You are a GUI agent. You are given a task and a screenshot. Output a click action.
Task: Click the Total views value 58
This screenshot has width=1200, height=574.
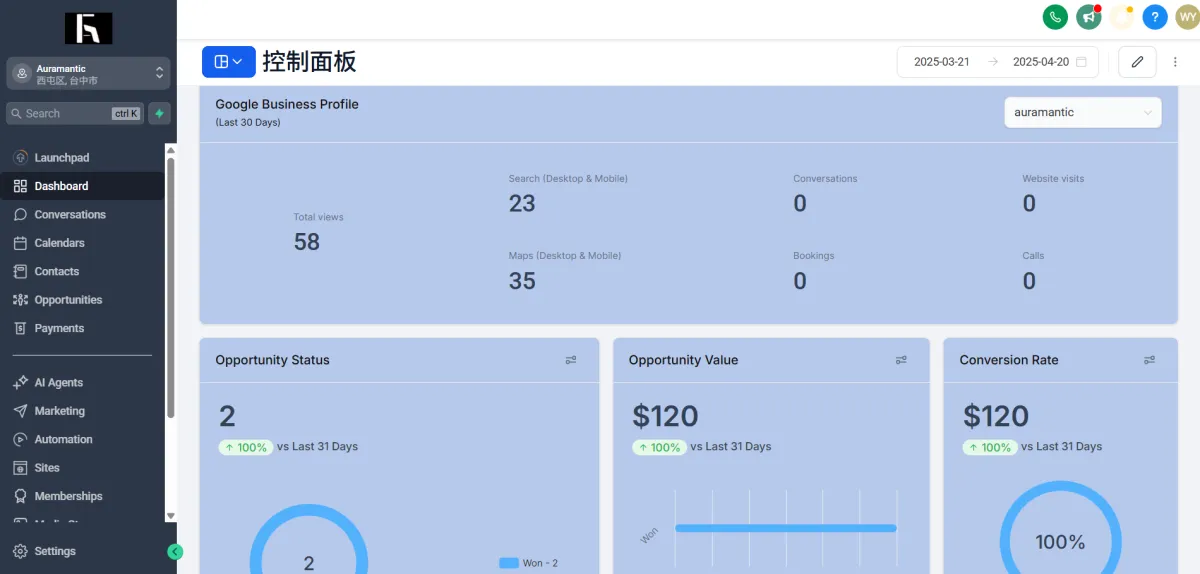(307, 241)
